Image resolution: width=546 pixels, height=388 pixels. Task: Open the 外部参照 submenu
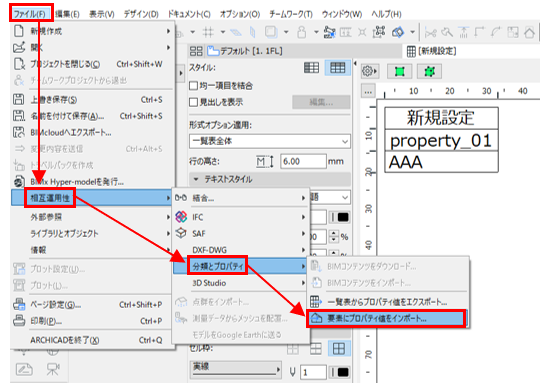pos(93,217)
